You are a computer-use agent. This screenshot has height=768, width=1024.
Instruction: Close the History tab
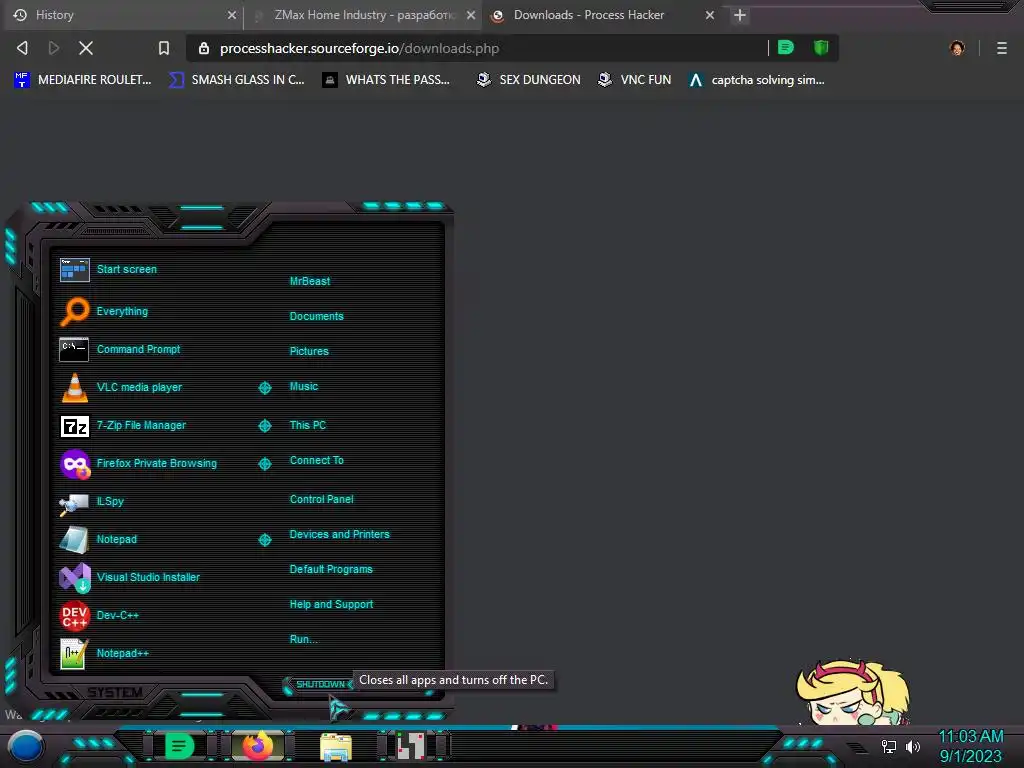231,15
